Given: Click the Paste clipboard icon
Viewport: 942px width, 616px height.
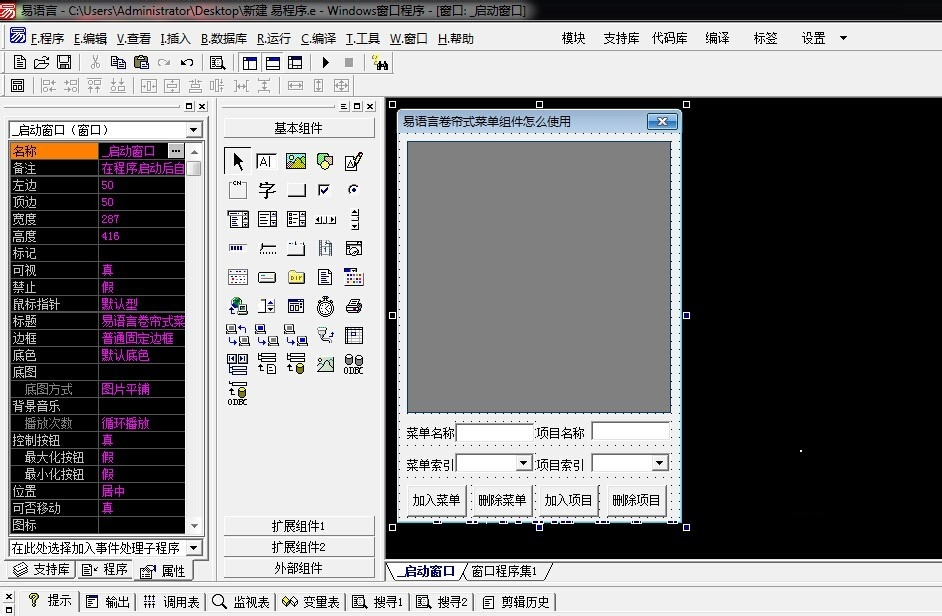Looking at the screenshot, I should coord(141,63).
